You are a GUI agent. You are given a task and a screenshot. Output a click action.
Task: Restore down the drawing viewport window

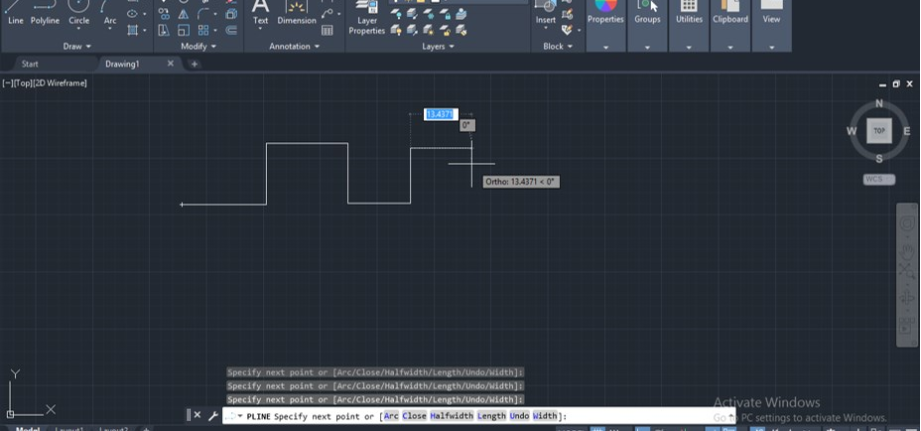click(896, 84)
